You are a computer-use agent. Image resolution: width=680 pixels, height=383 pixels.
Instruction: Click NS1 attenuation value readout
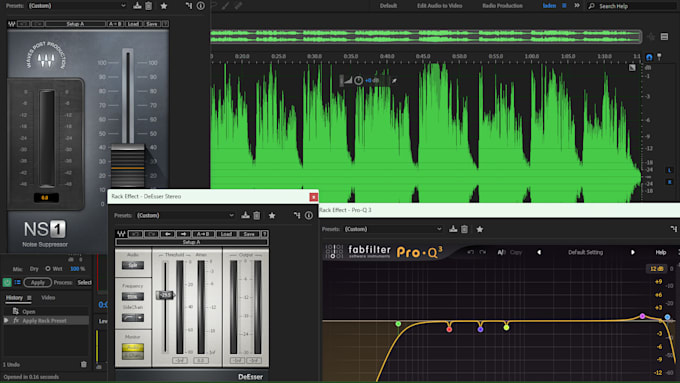(45, 198)
